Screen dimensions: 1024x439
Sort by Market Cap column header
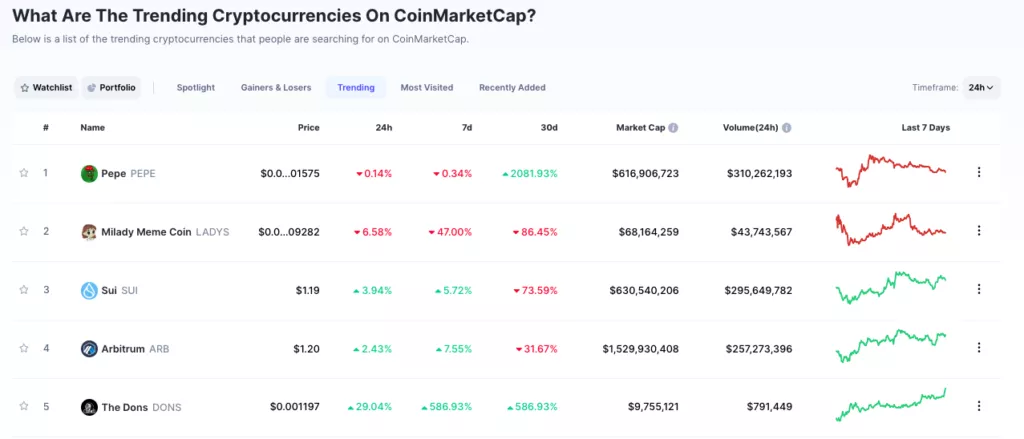pyautogui.click(x=641, y=128)
